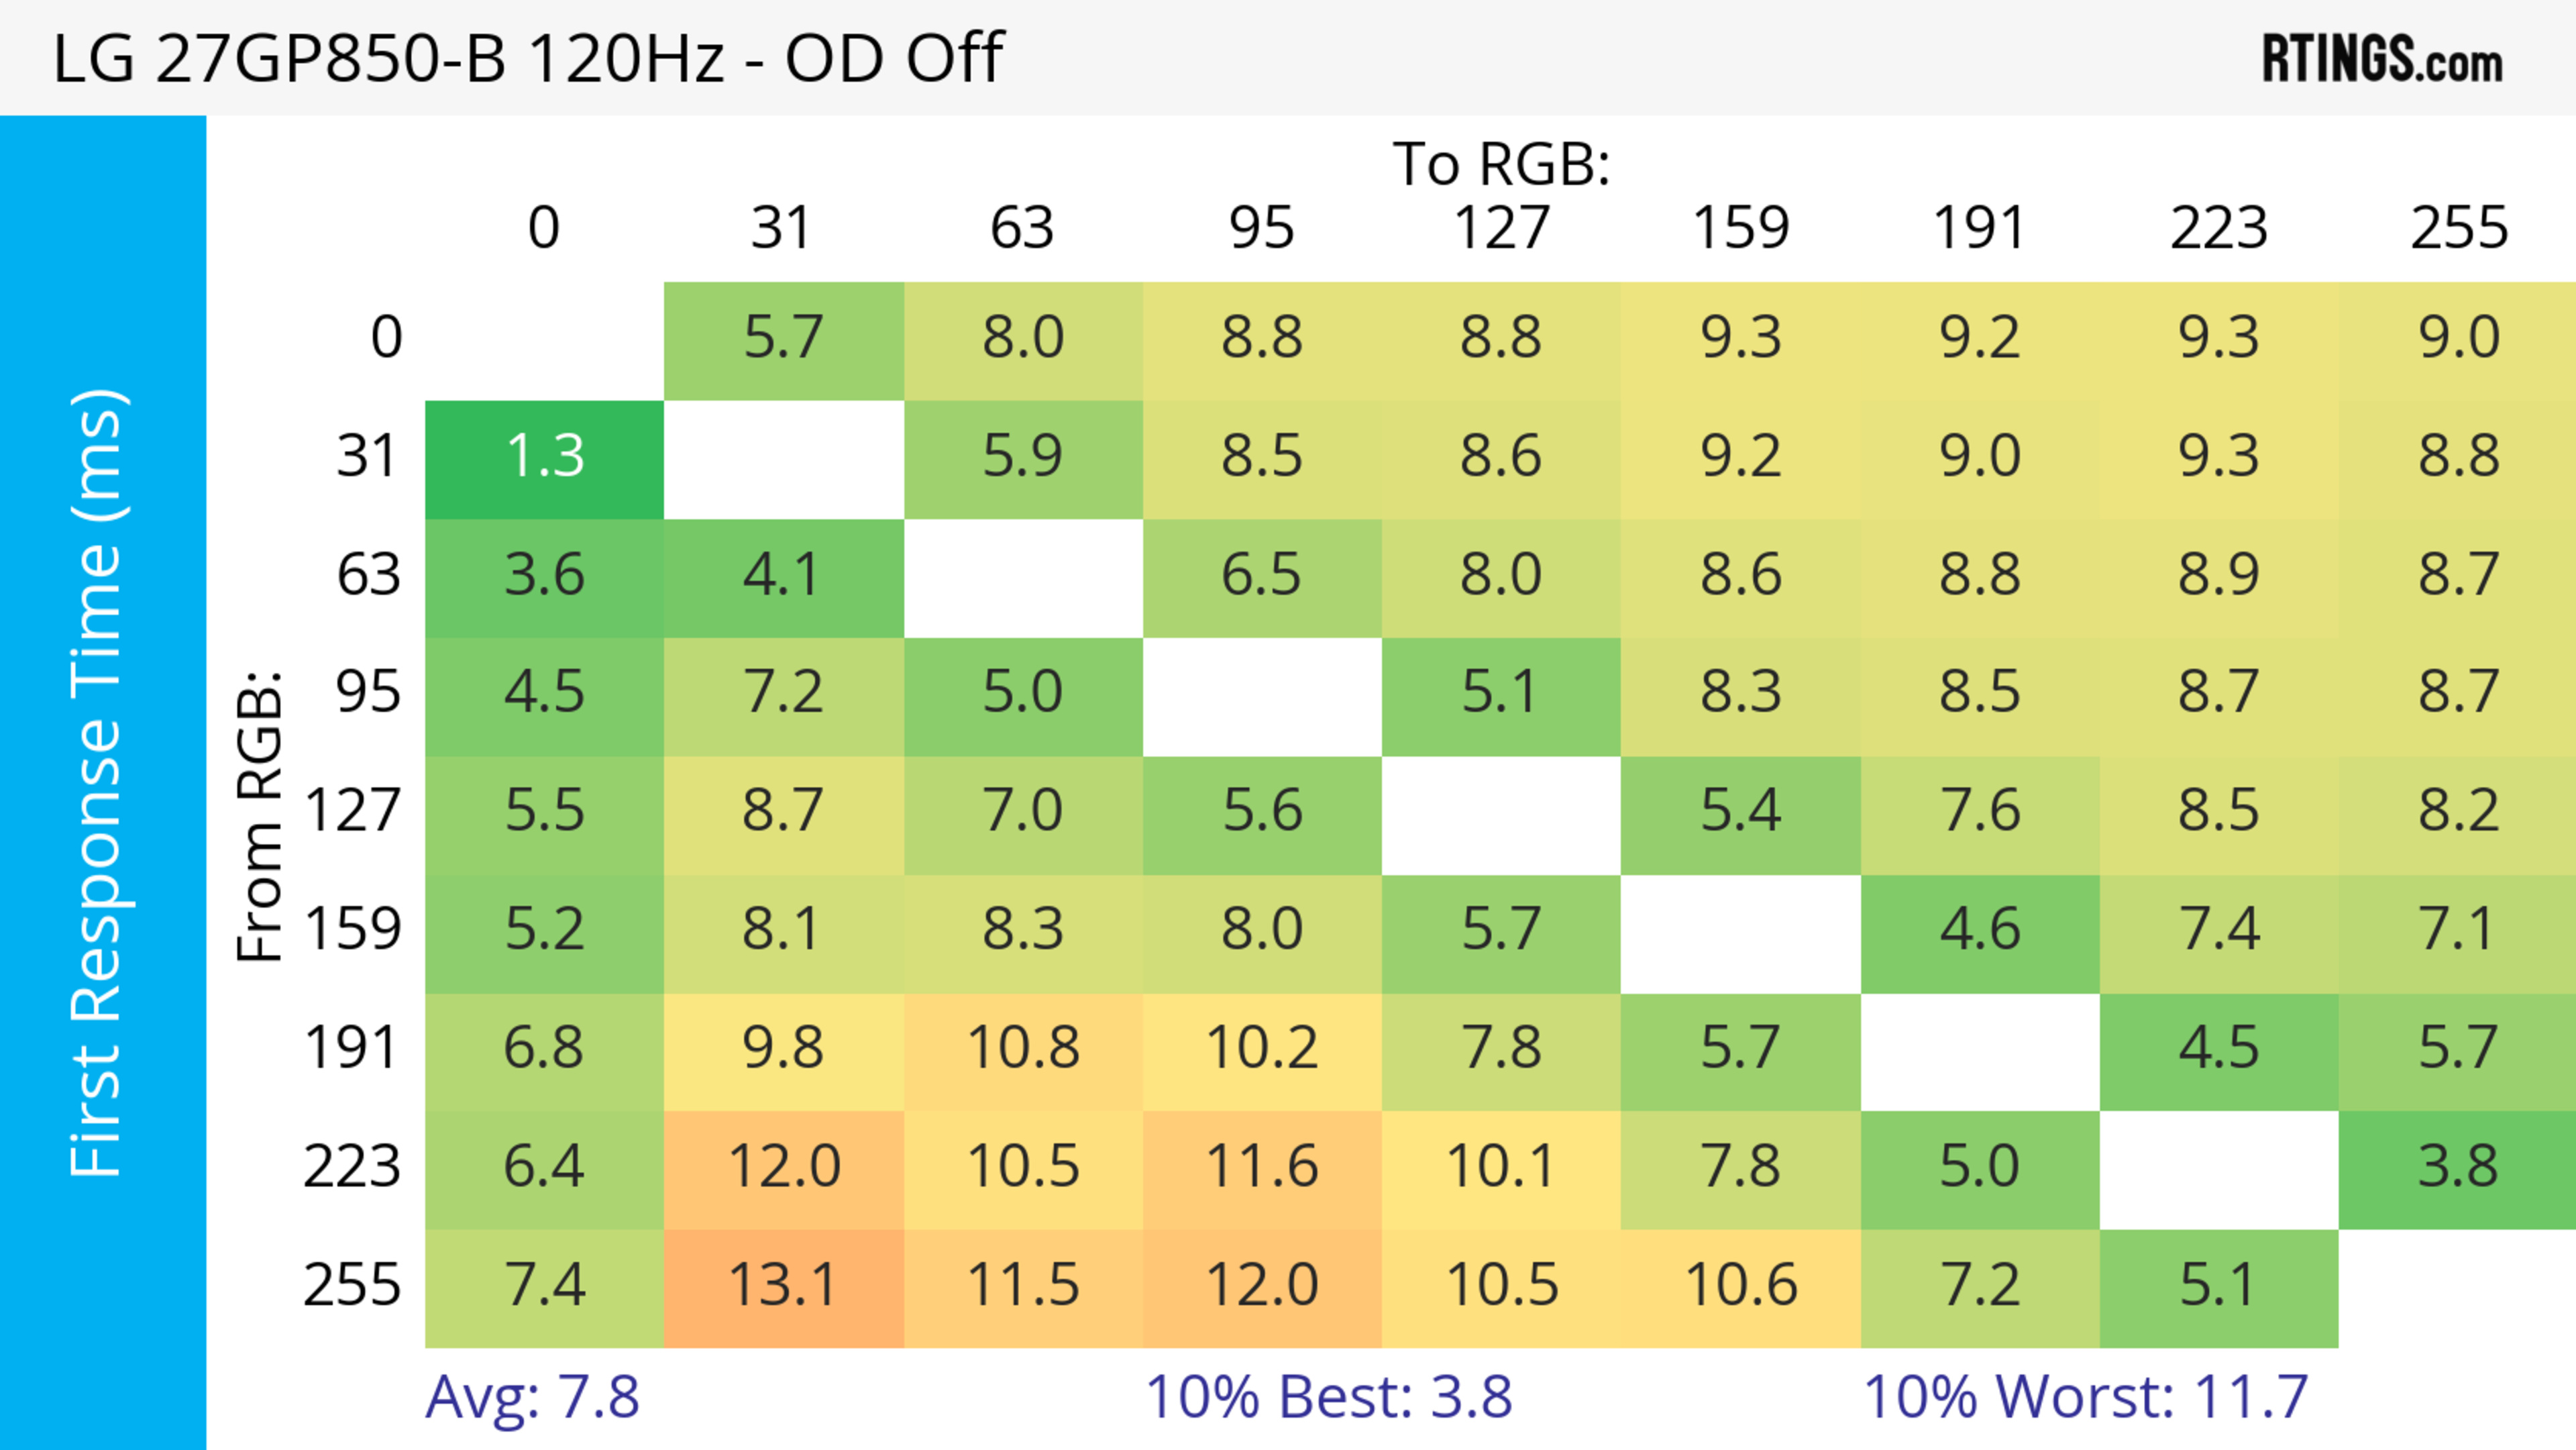The height and width of the screenshot is (1450, 2576).
Task: Click the green 4.1 cell
Action: (x=783, y=576)
